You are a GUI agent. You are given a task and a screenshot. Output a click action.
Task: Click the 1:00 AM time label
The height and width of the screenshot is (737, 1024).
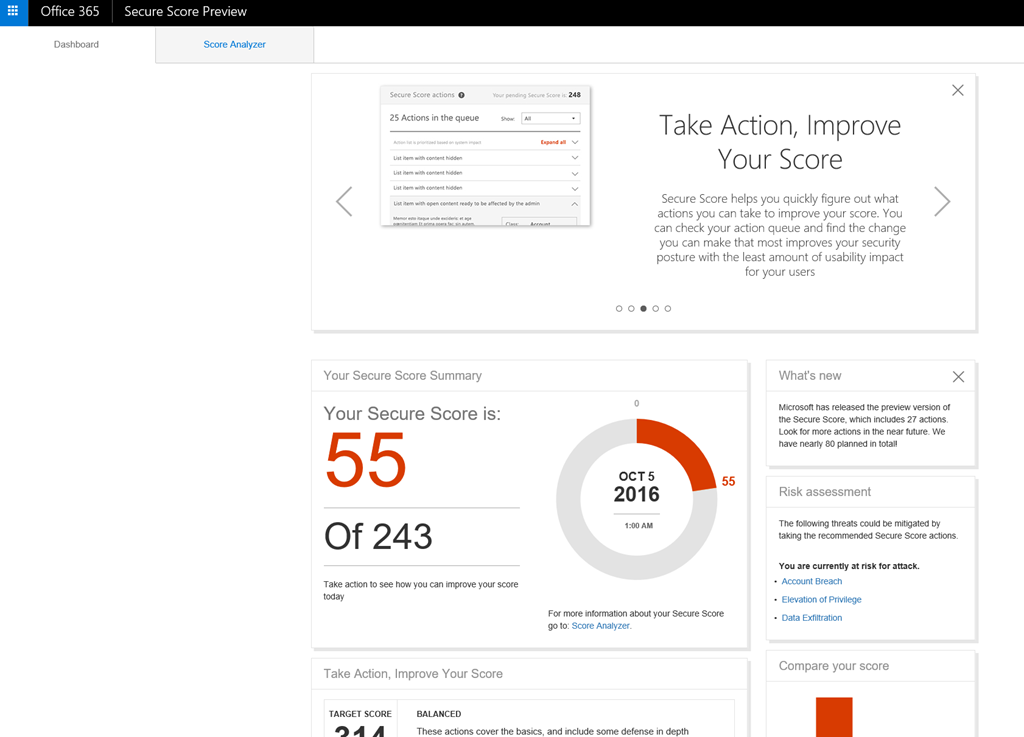tap(639, 525)
